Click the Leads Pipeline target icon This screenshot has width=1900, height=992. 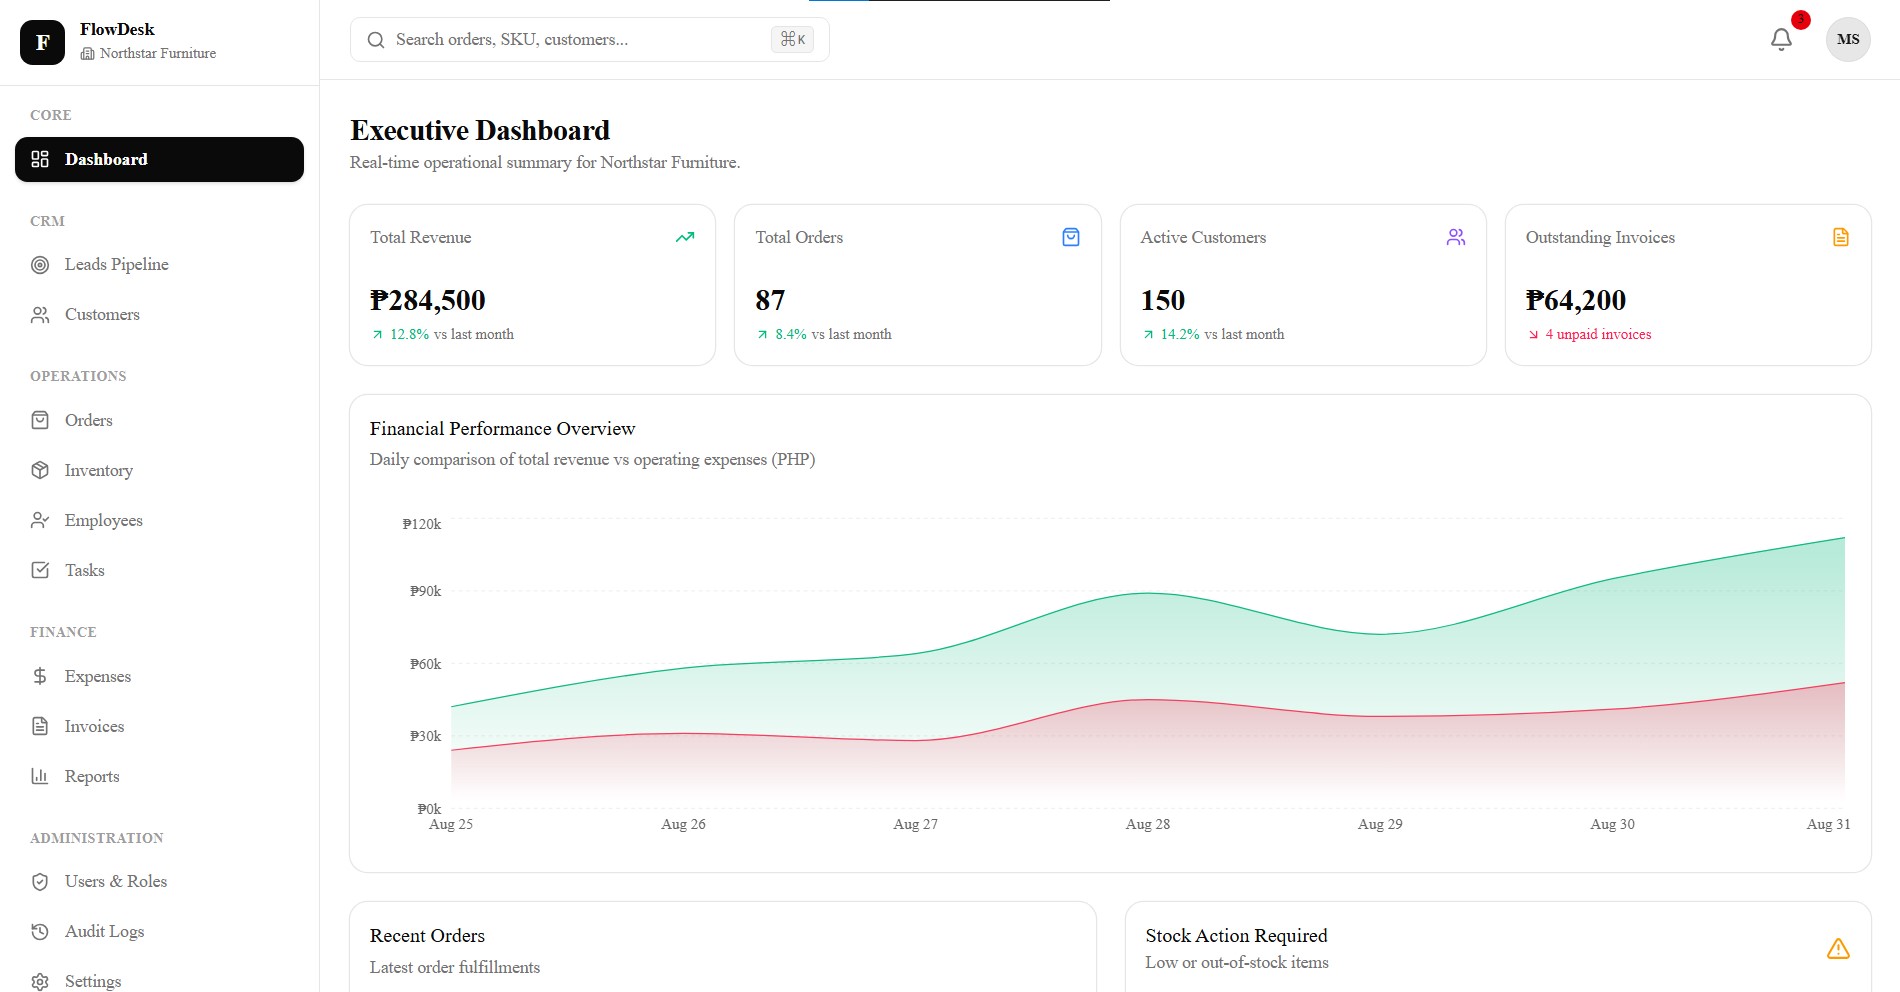coord(40,265)
